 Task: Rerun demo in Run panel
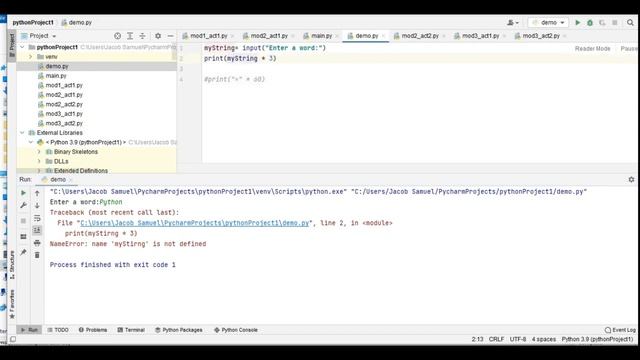point(23,193)
